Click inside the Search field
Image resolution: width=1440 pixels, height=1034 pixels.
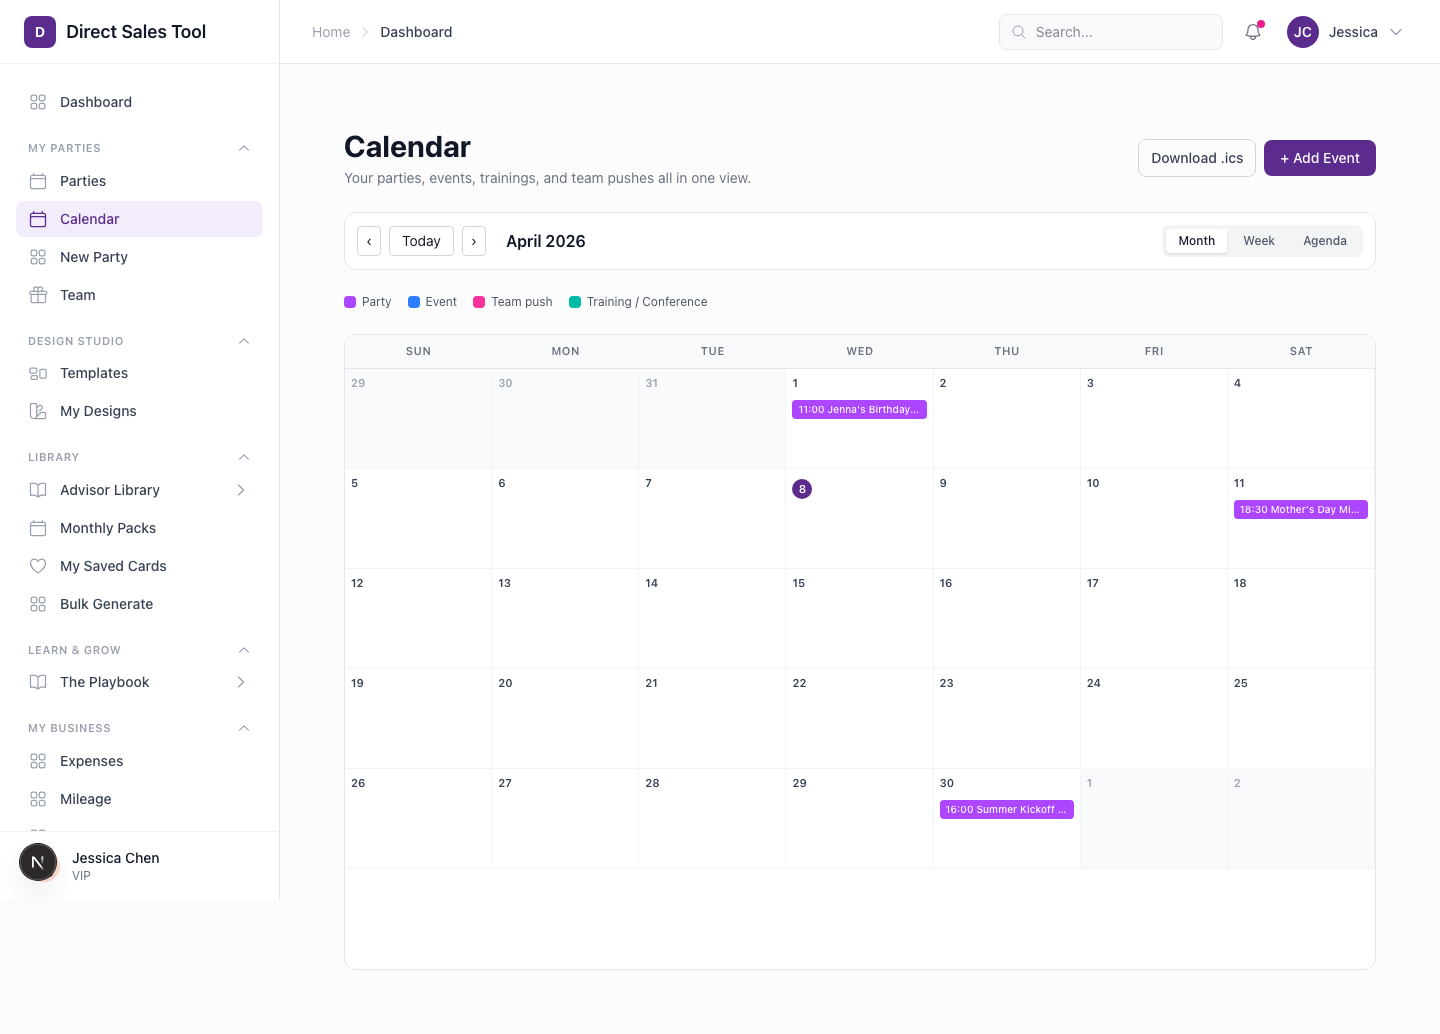1110,31
